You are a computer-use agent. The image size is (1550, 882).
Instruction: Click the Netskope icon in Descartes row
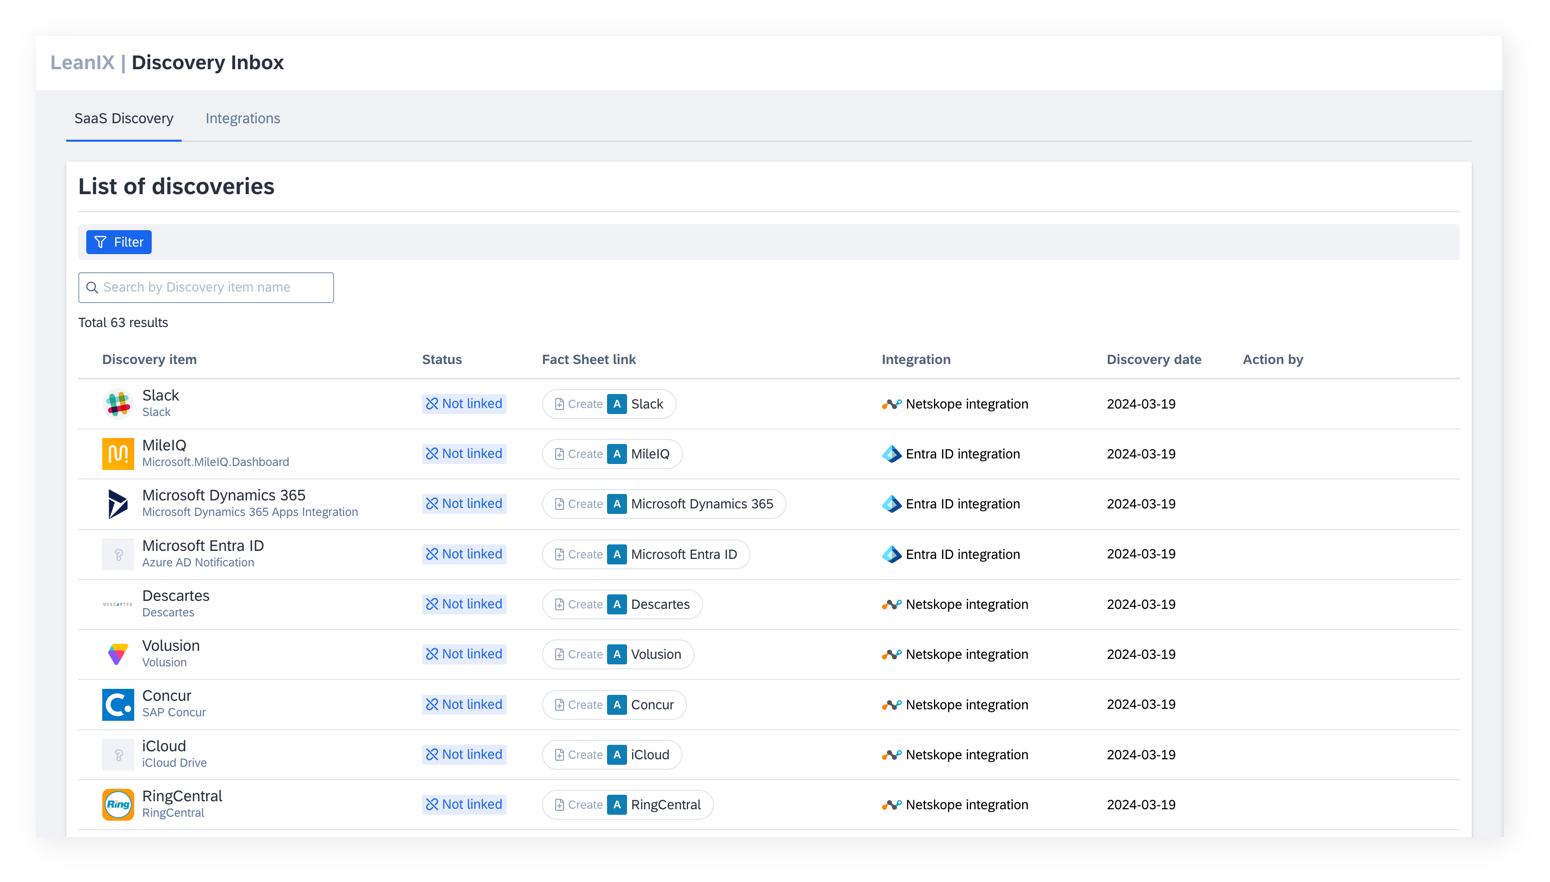coord(891,604)
